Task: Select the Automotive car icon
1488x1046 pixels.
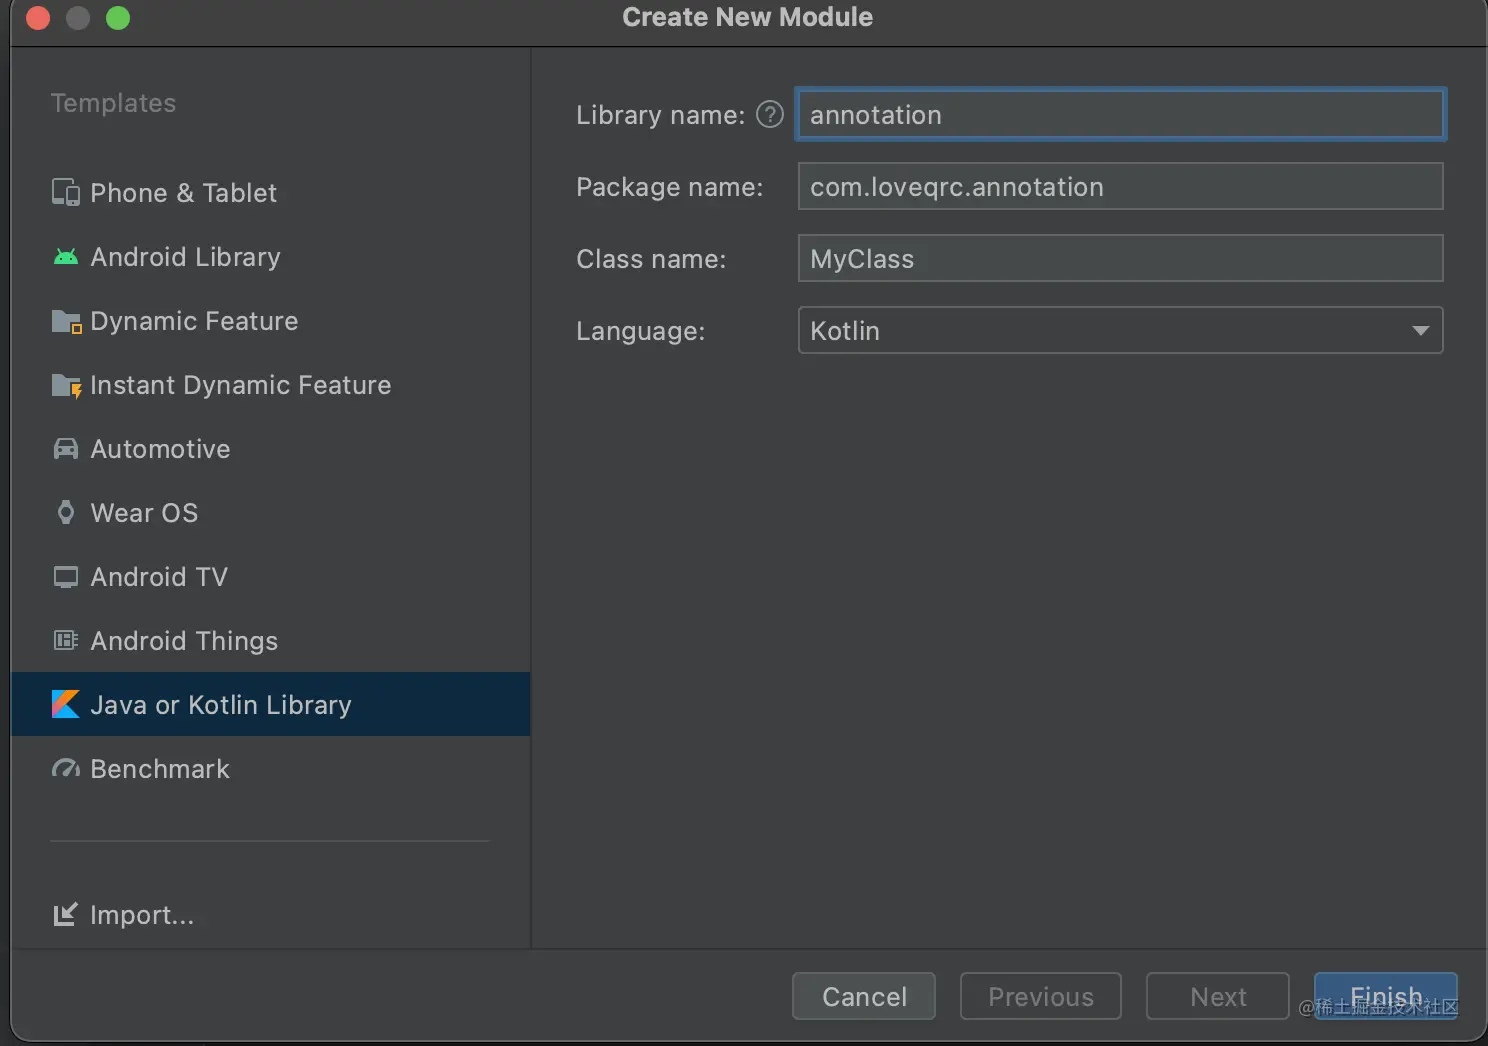Action: (x=65, y=449)
